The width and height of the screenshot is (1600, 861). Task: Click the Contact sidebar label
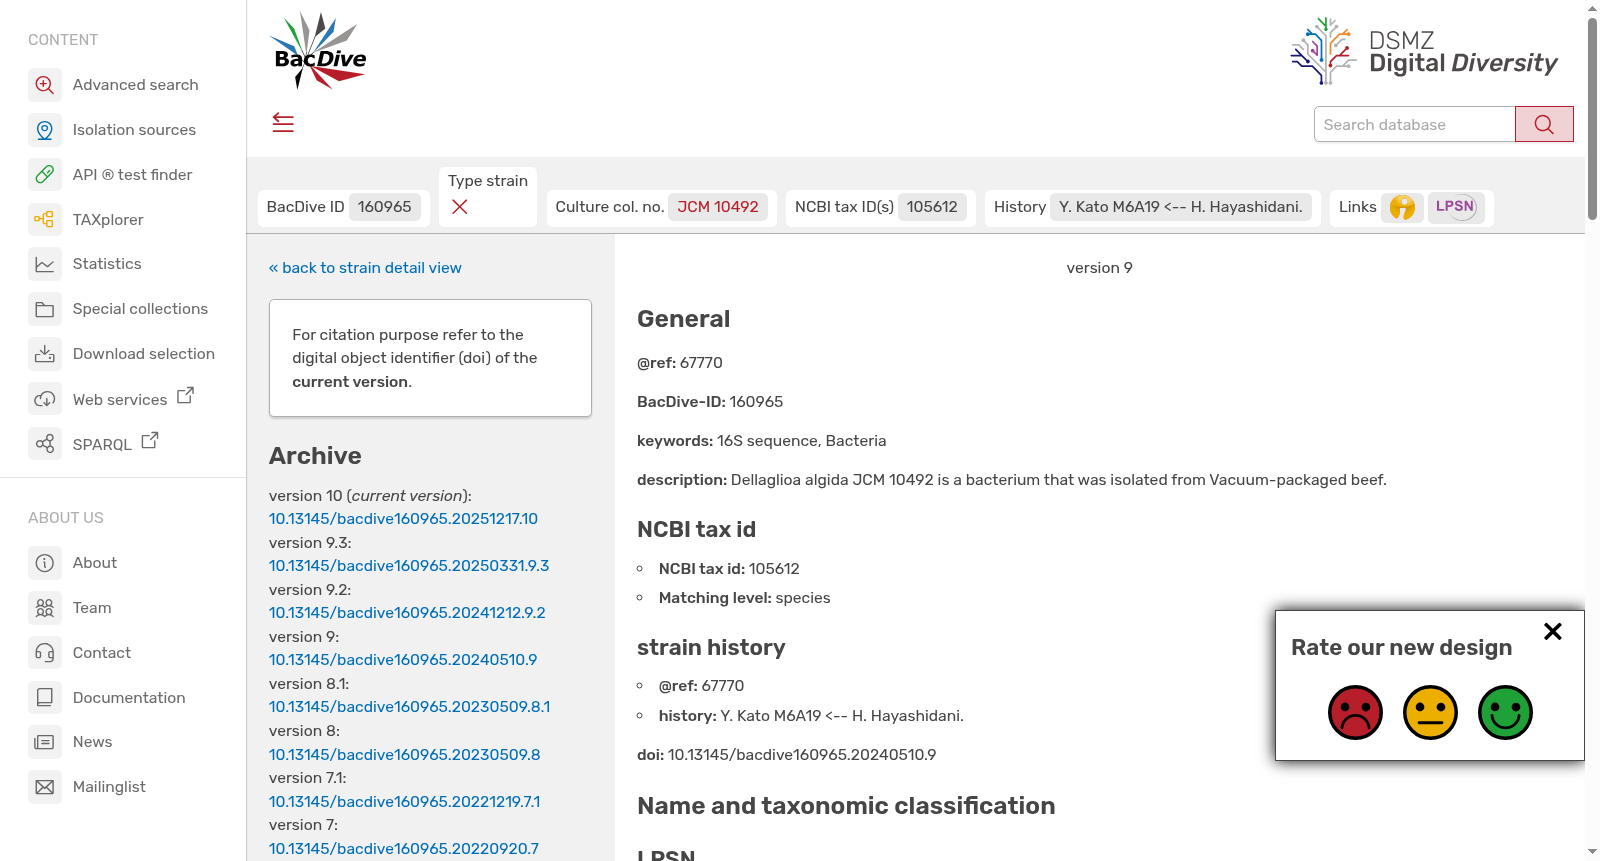click(102, 653)
